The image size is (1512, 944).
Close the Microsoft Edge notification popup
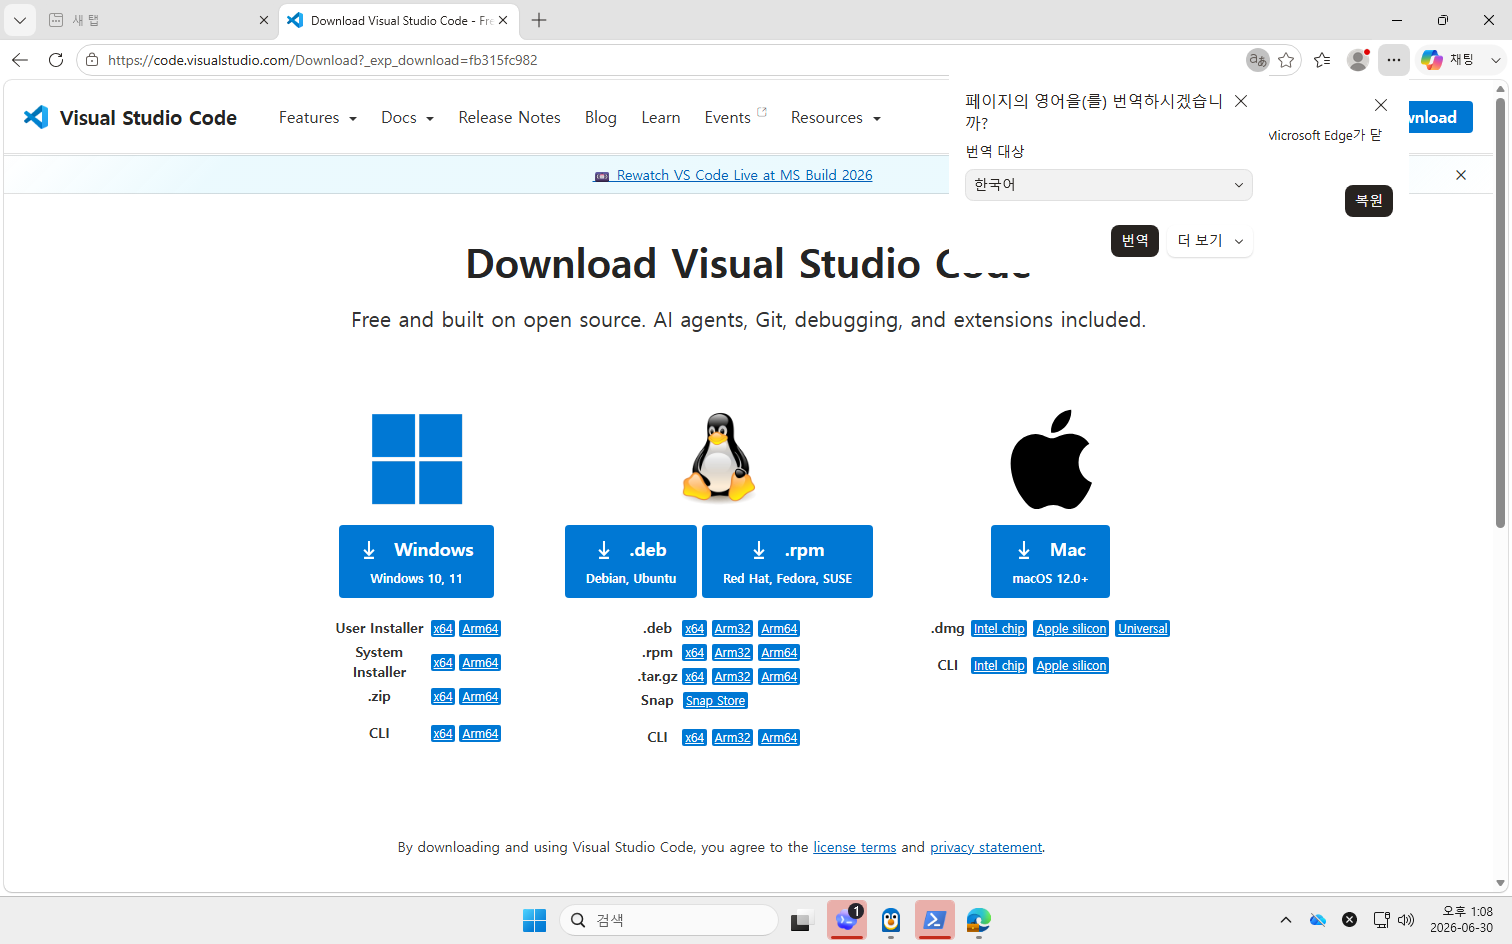[1381, 105]
